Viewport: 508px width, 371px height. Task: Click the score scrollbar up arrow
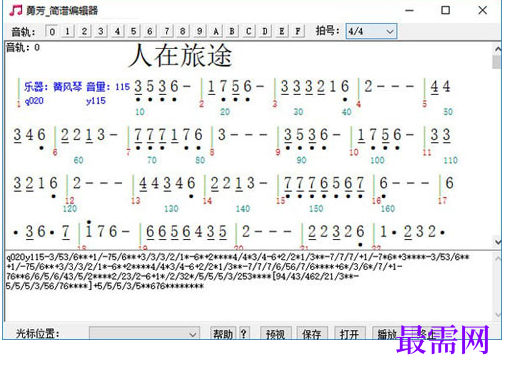pyautogui.click(x=497, y=49)
